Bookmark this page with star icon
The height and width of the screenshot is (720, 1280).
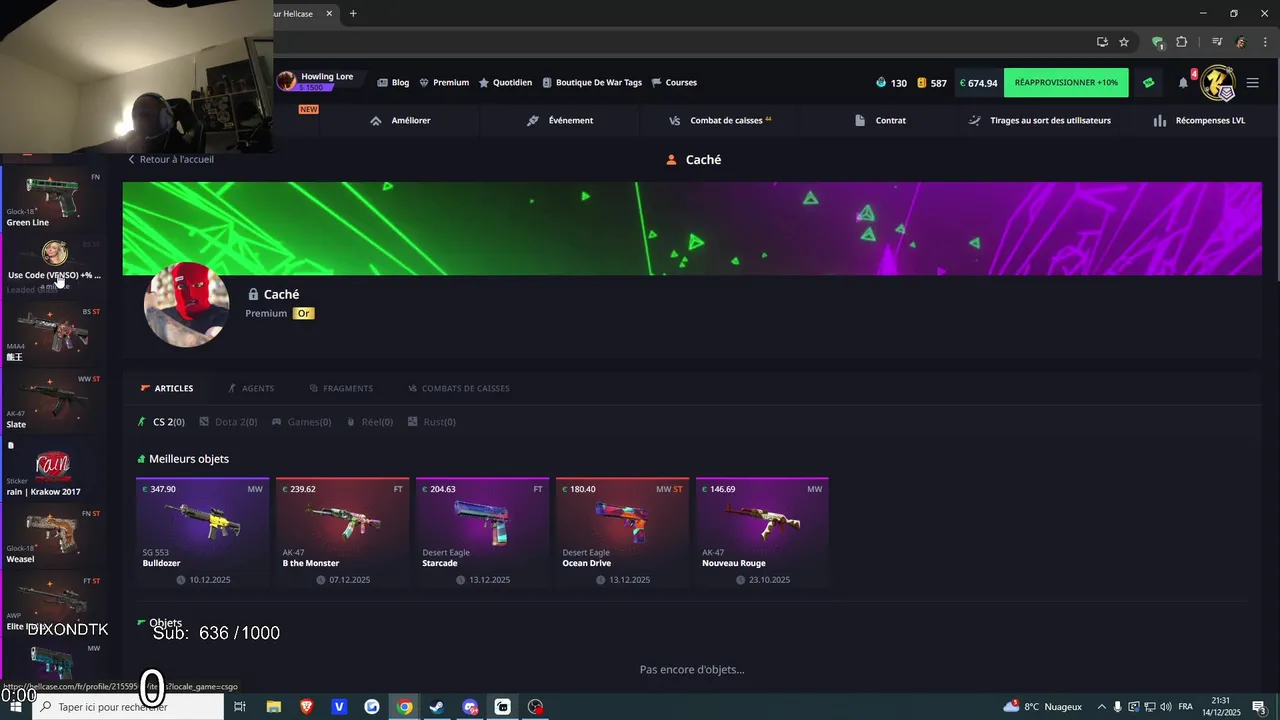click(x=1124, y=42)
